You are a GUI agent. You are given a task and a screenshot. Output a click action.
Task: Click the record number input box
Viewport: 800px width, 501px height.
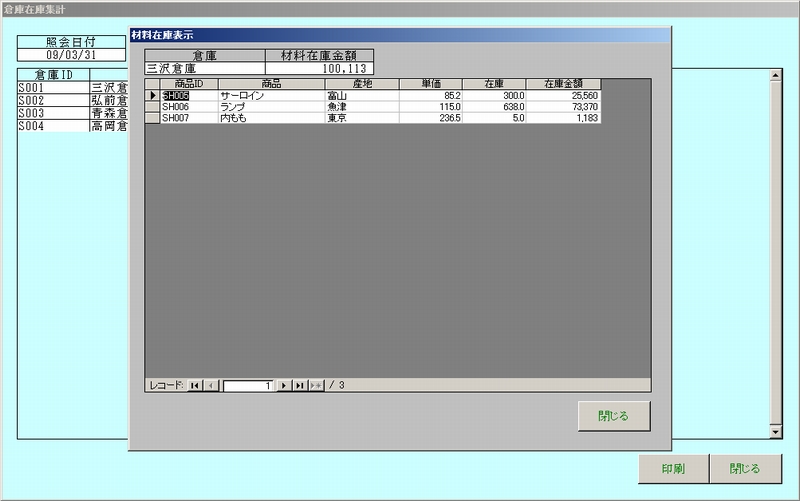click(248, 385)
